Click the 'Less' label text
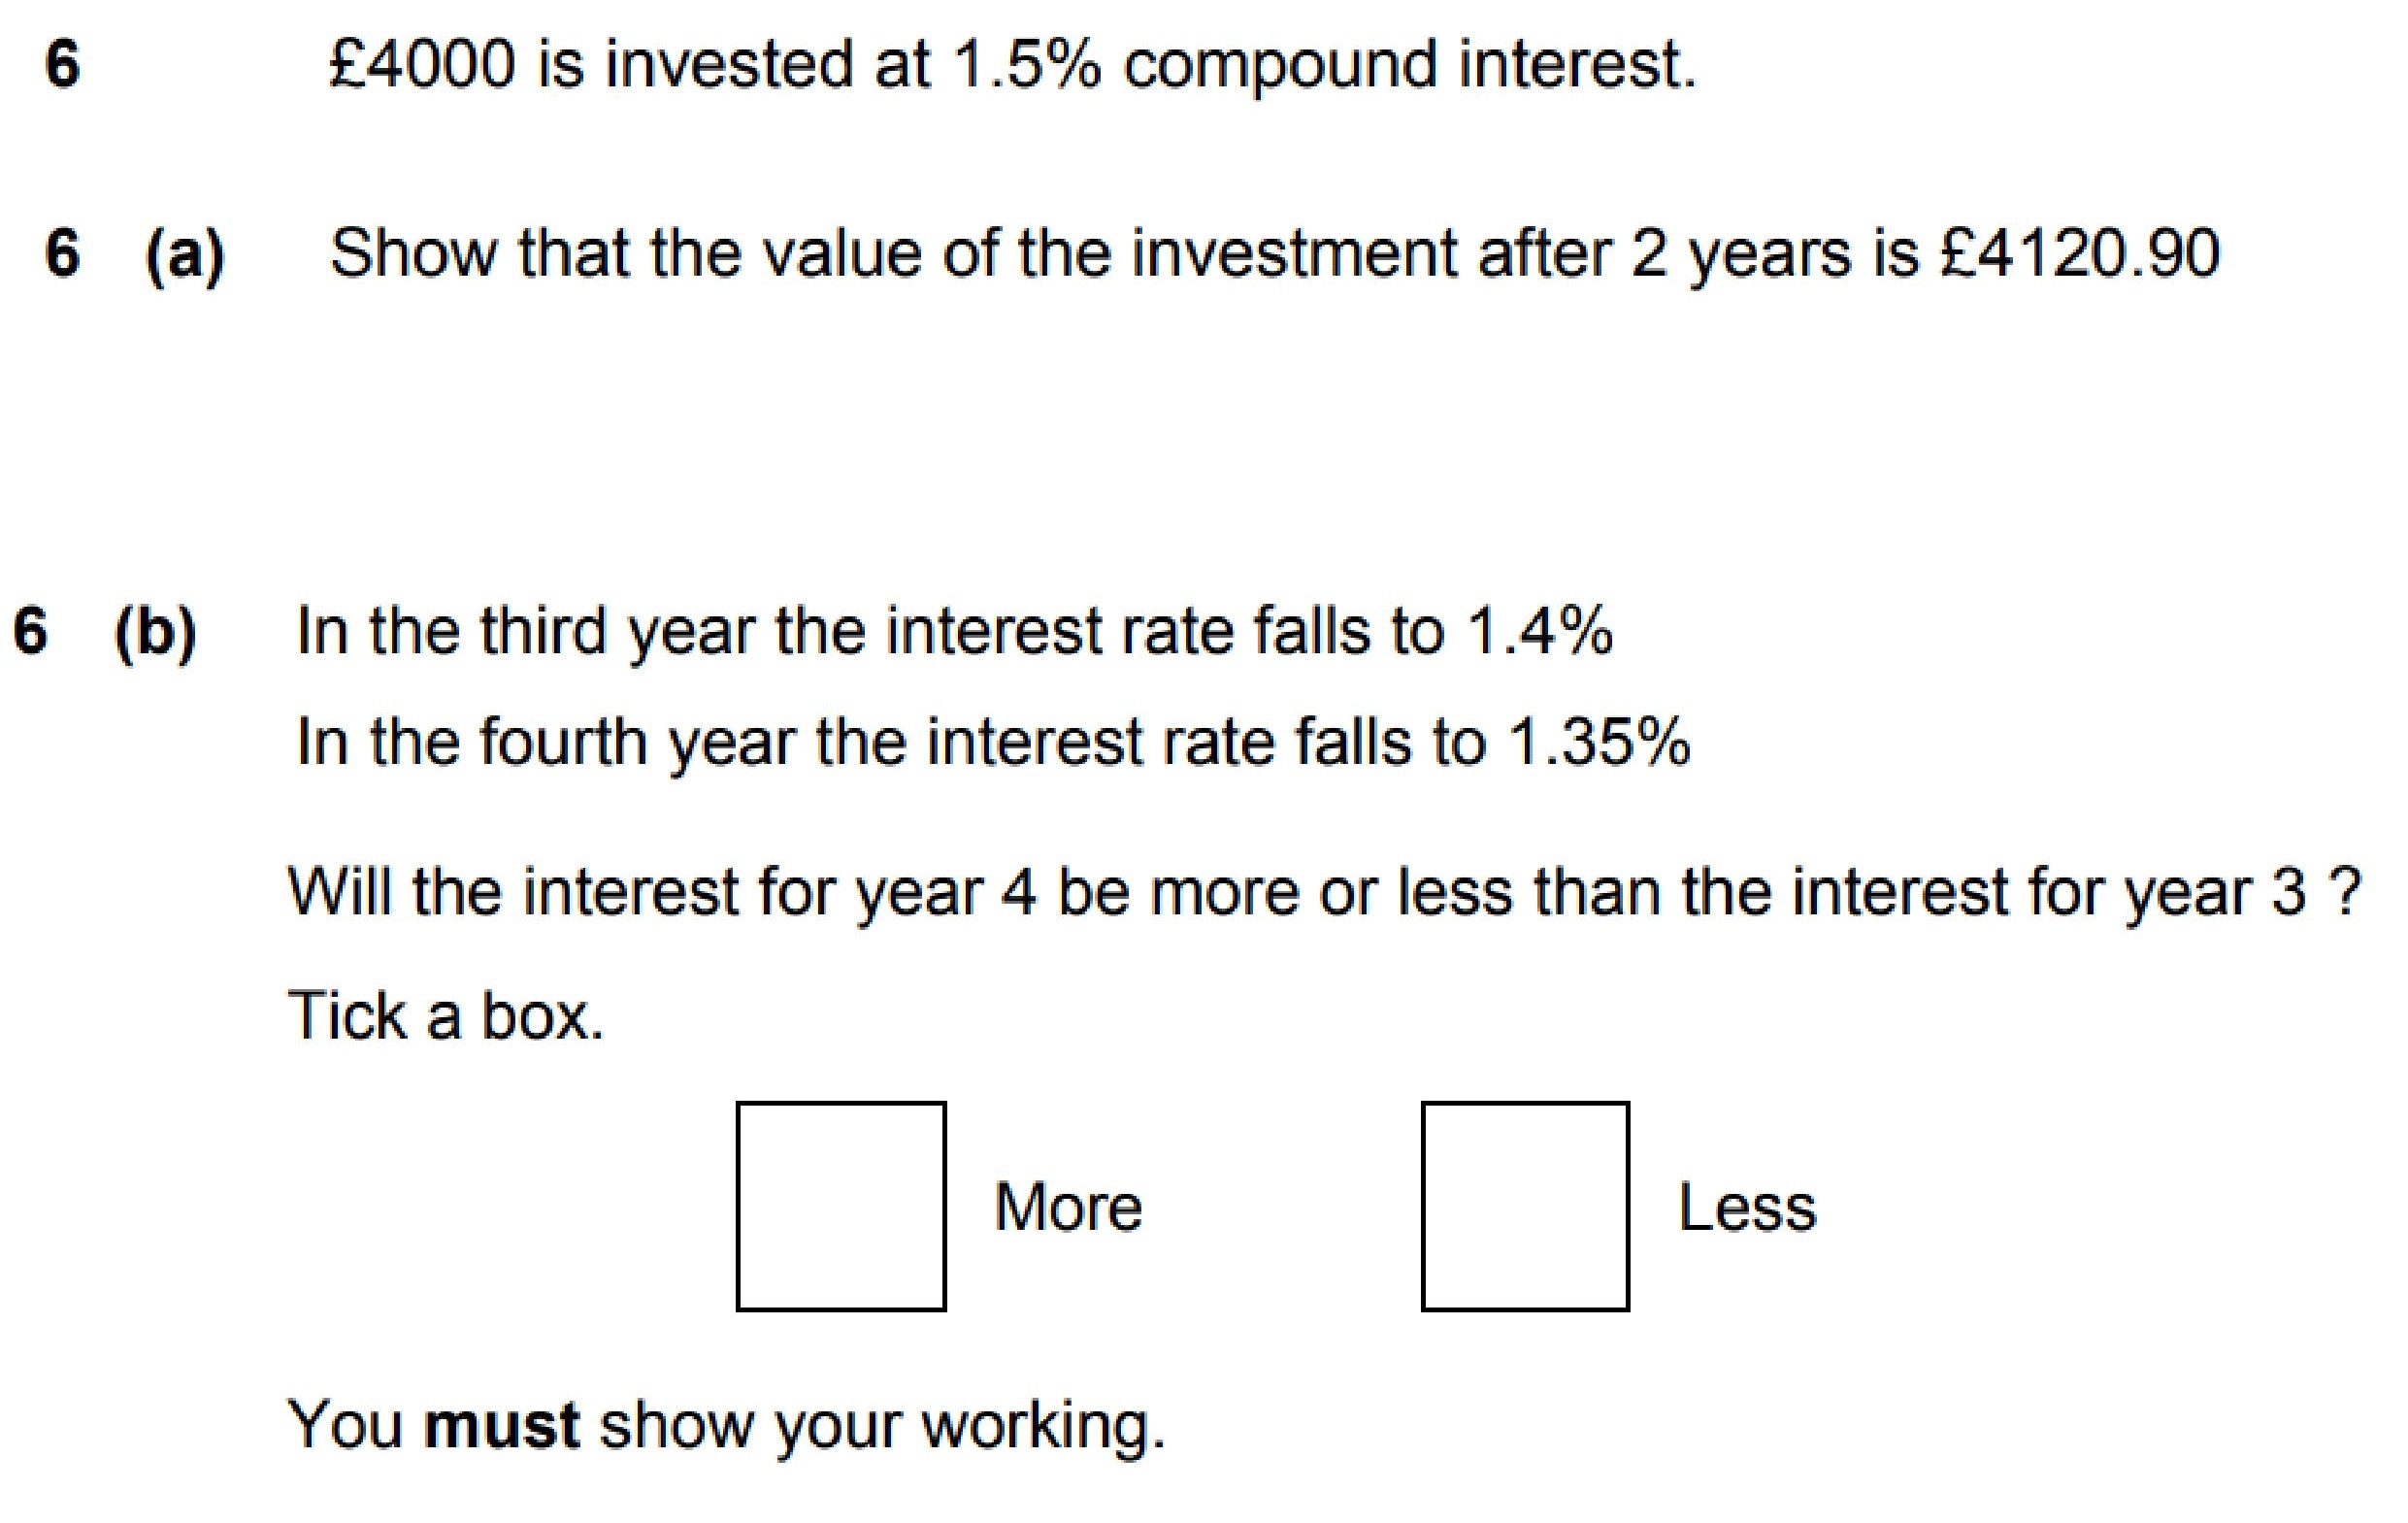 pyautogui.click(x=1746, y=1207)
